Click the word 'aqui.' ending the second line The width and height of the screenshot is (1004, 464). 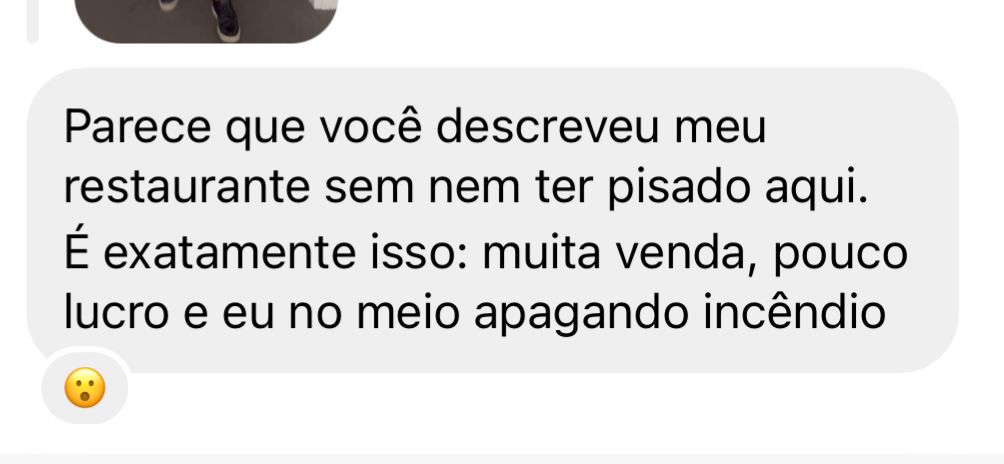pos(818,189)
